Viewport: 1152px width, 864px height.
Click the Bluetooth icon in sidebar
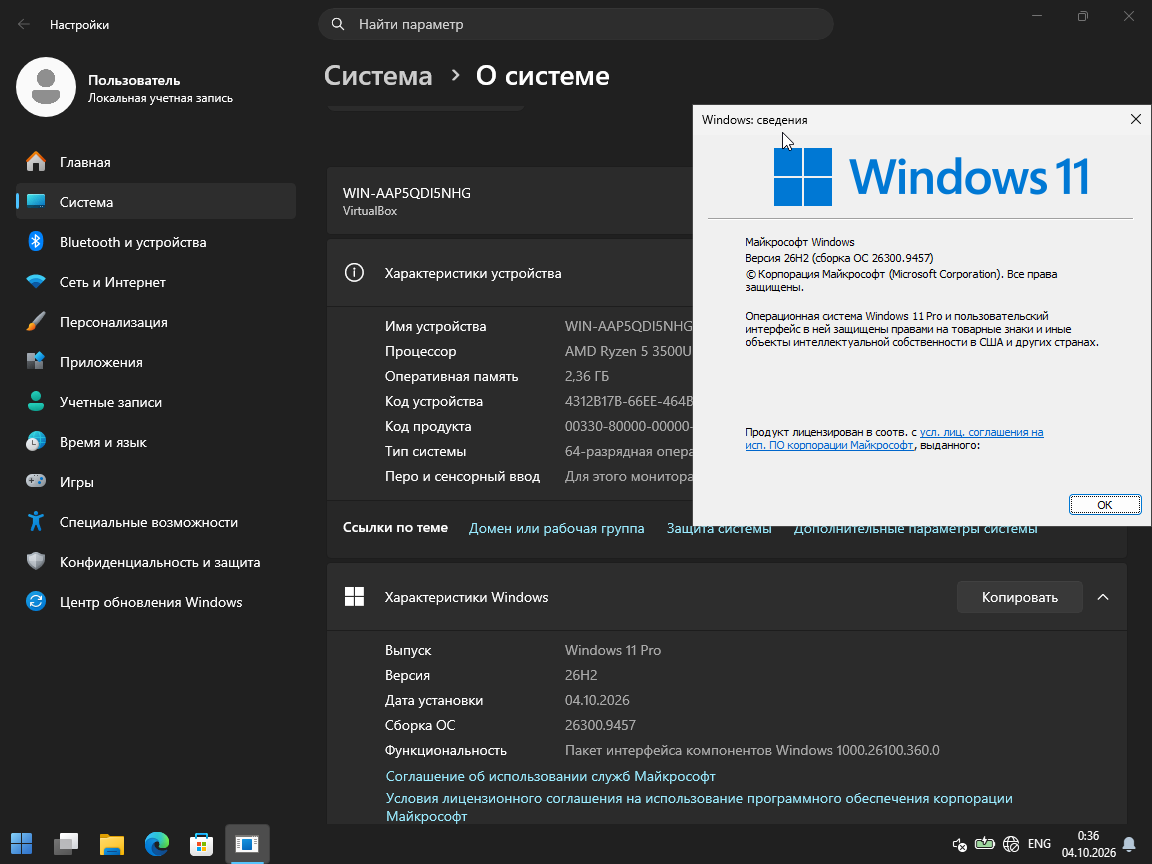pyautogui.click(x=35, y=241)
